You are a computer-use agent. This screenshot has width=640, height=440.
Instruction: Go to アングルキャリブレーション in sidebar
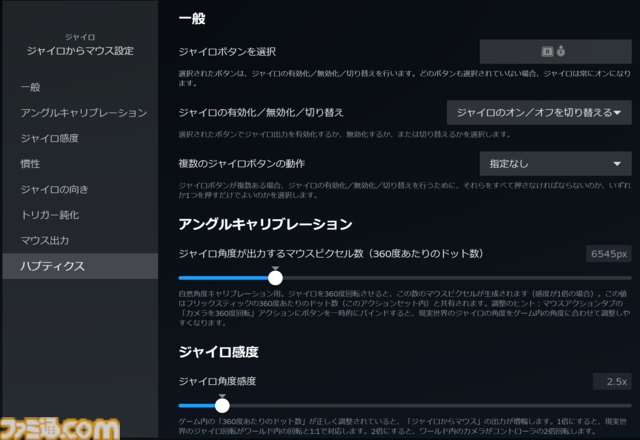pos(80,113)
